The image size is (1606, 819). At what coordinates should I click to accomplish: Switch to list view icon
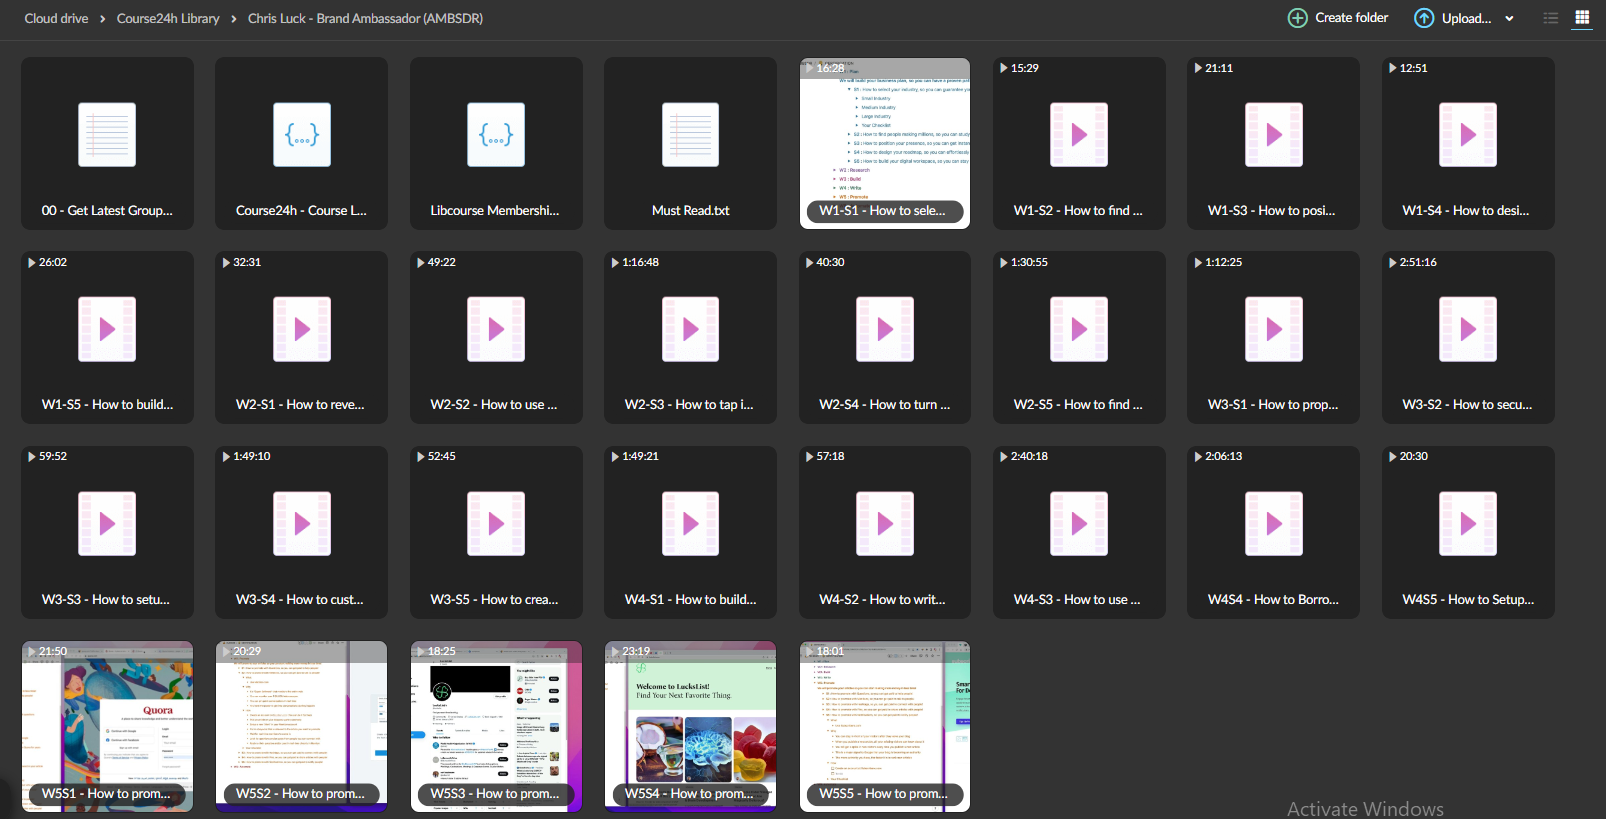[x=1551, y=18]
